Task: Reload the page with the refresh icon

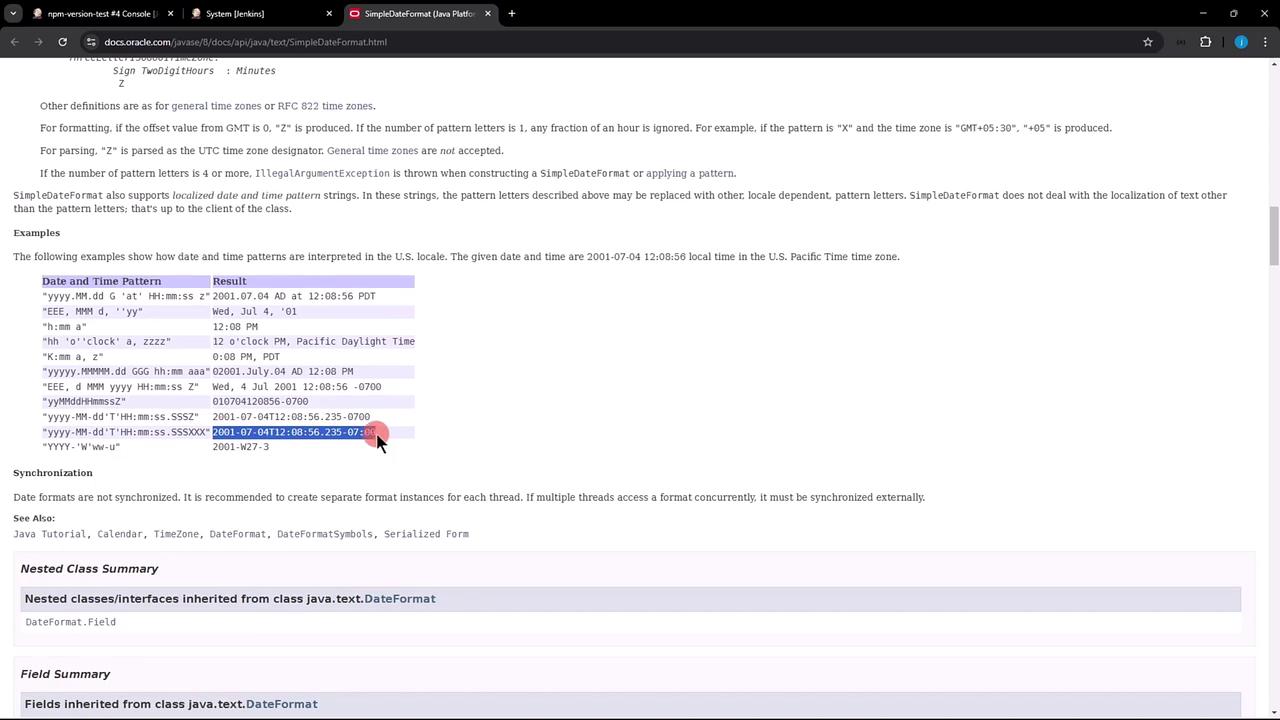Action: pyautogui.click(x=62, y=42)
